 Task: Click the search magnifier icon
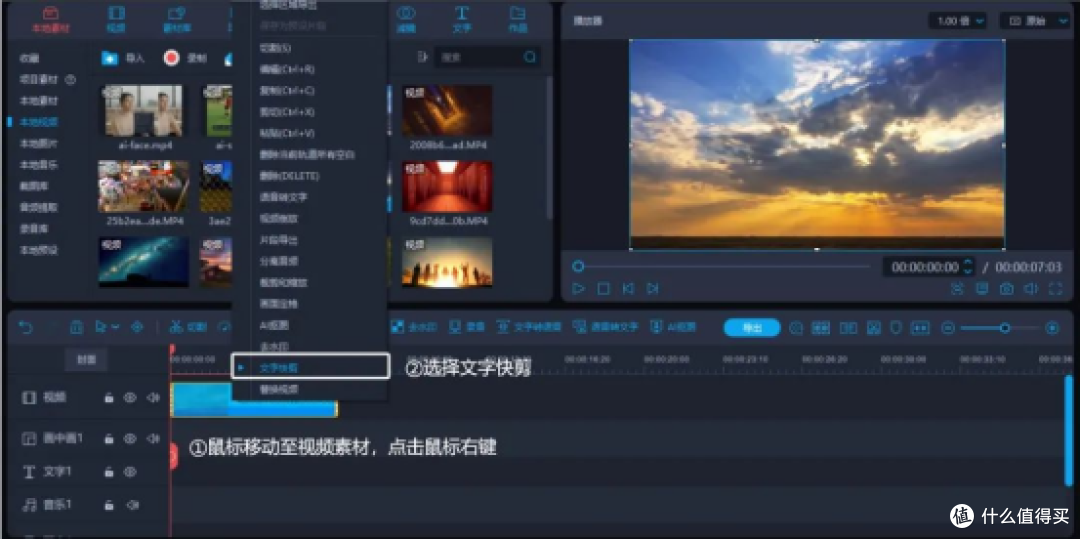pos(530,58)
